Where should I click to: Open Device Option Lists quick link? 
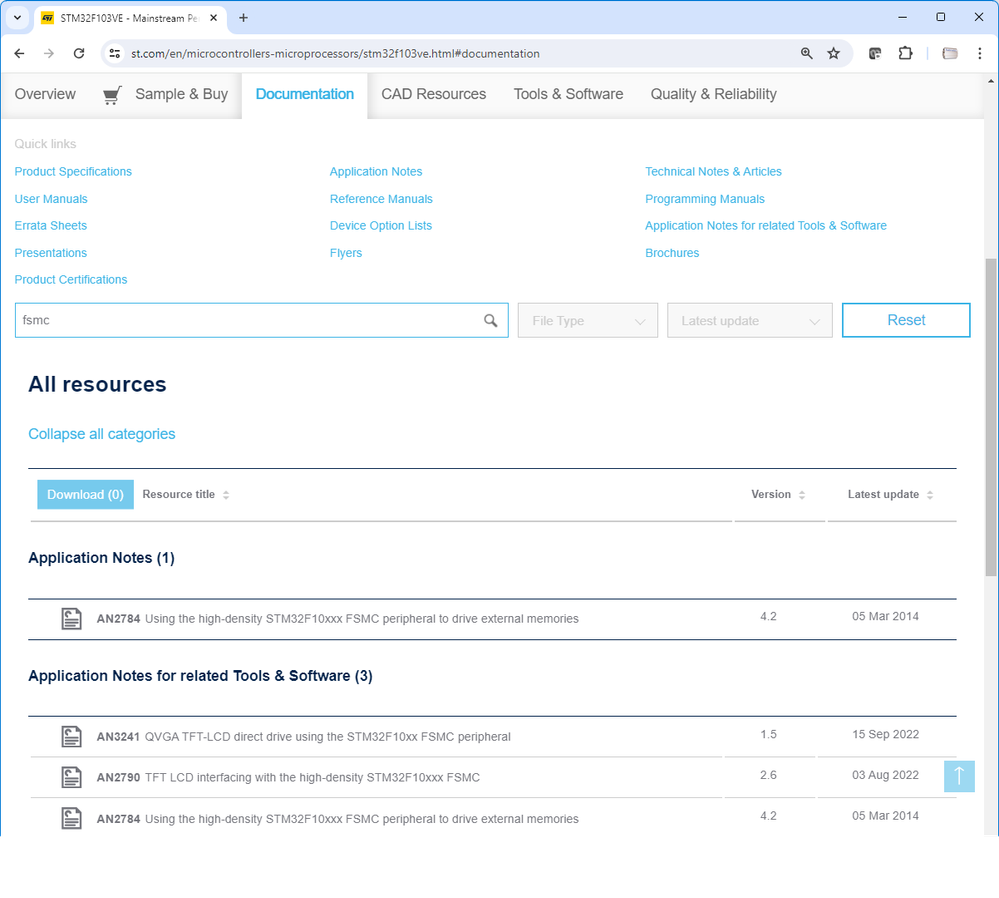(381, 226)
